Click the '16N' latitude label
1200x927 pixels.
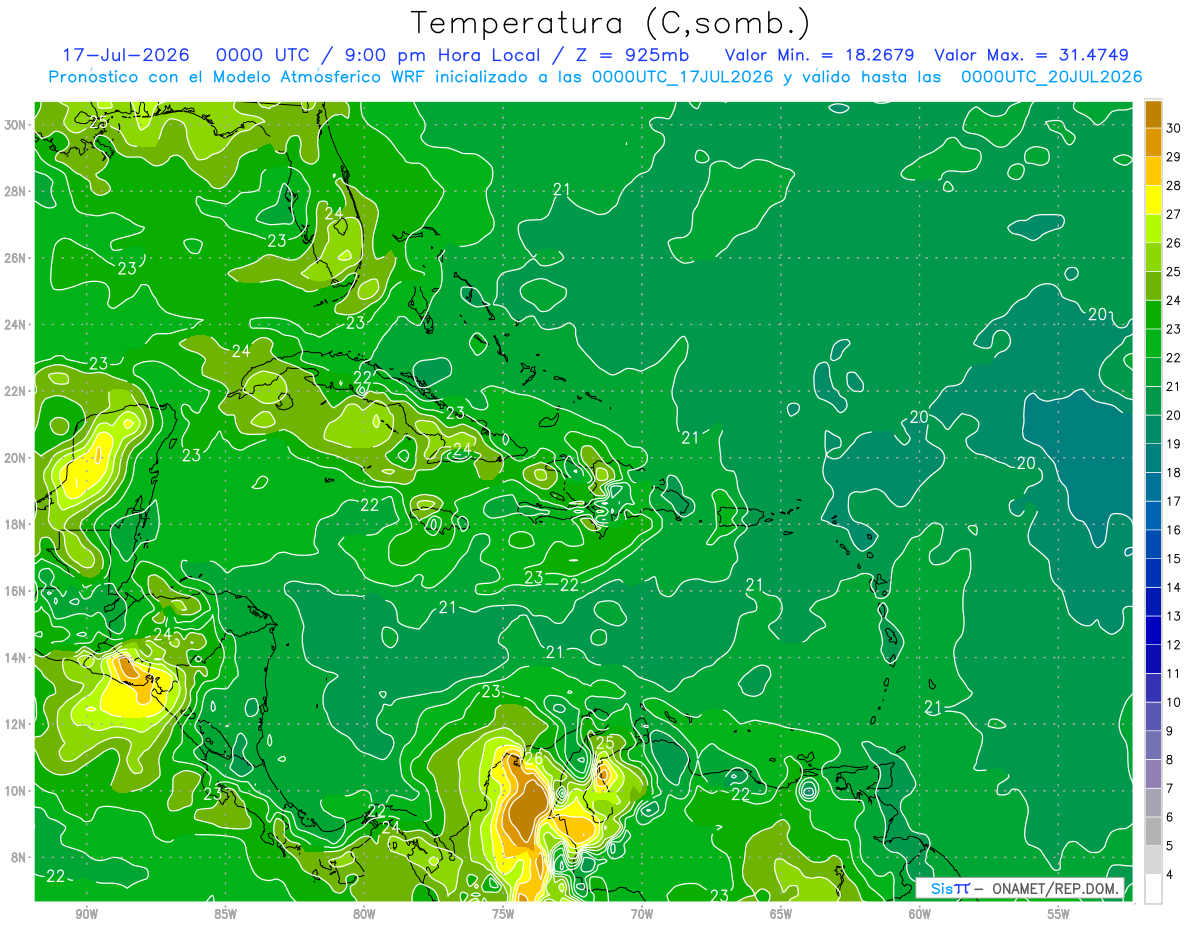[15, 591]
